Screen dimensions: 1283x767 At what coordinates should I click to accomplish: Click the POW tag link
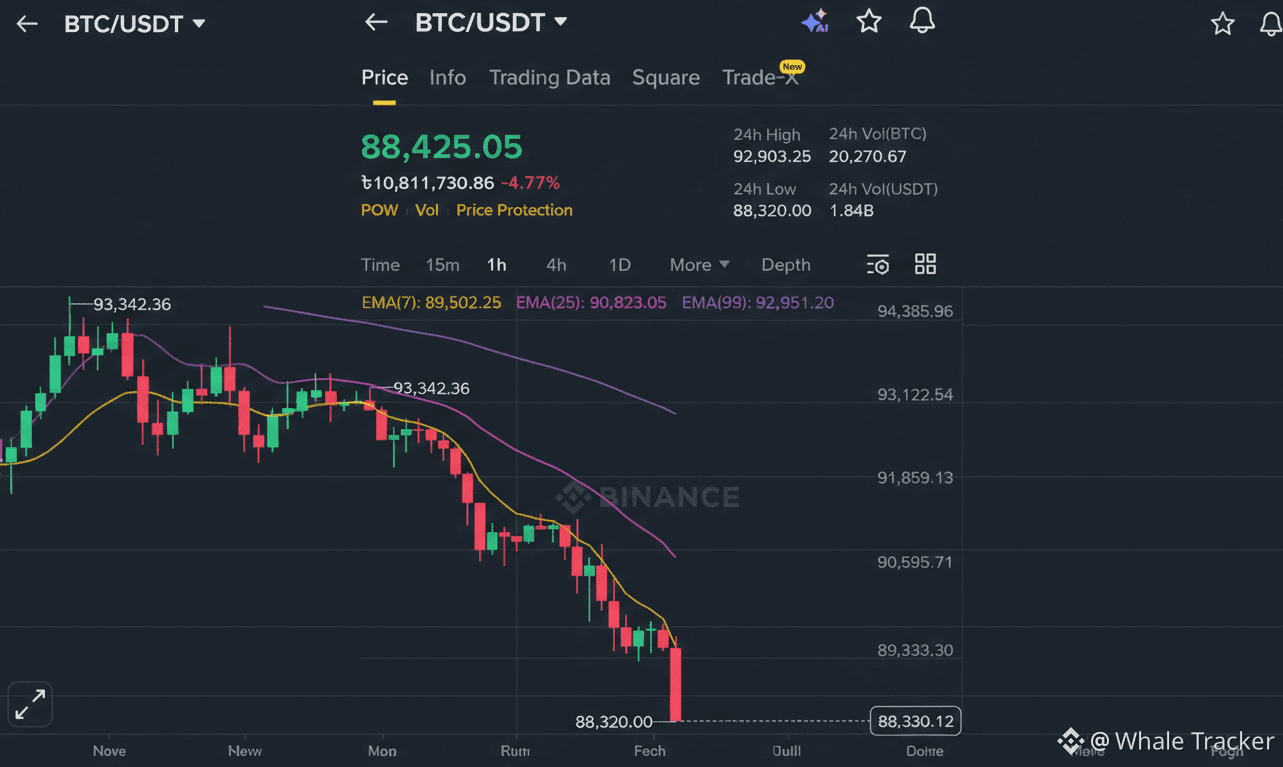380,210
